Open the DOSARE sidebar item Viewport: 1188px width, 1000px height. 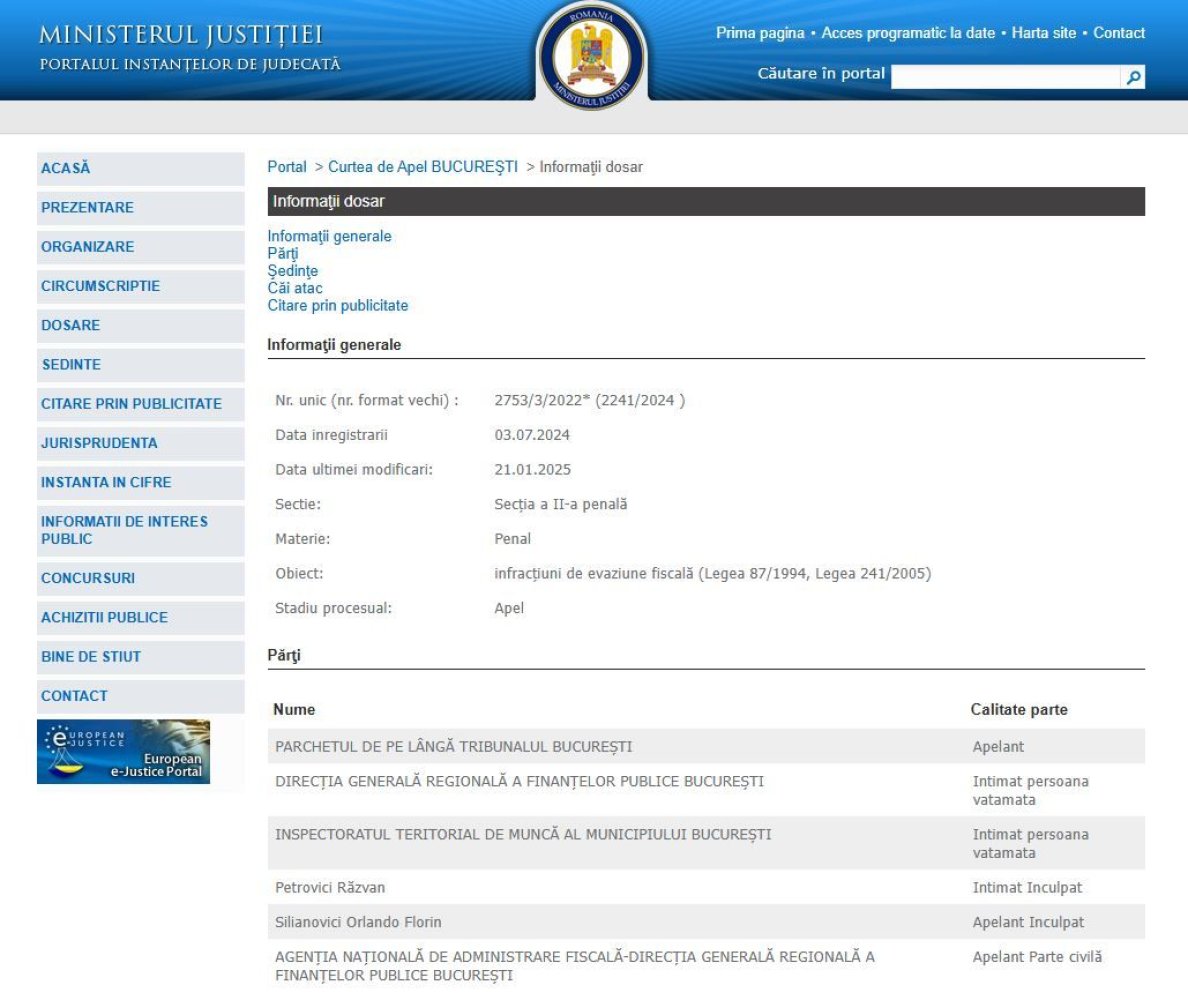click(x=71, y=326)
